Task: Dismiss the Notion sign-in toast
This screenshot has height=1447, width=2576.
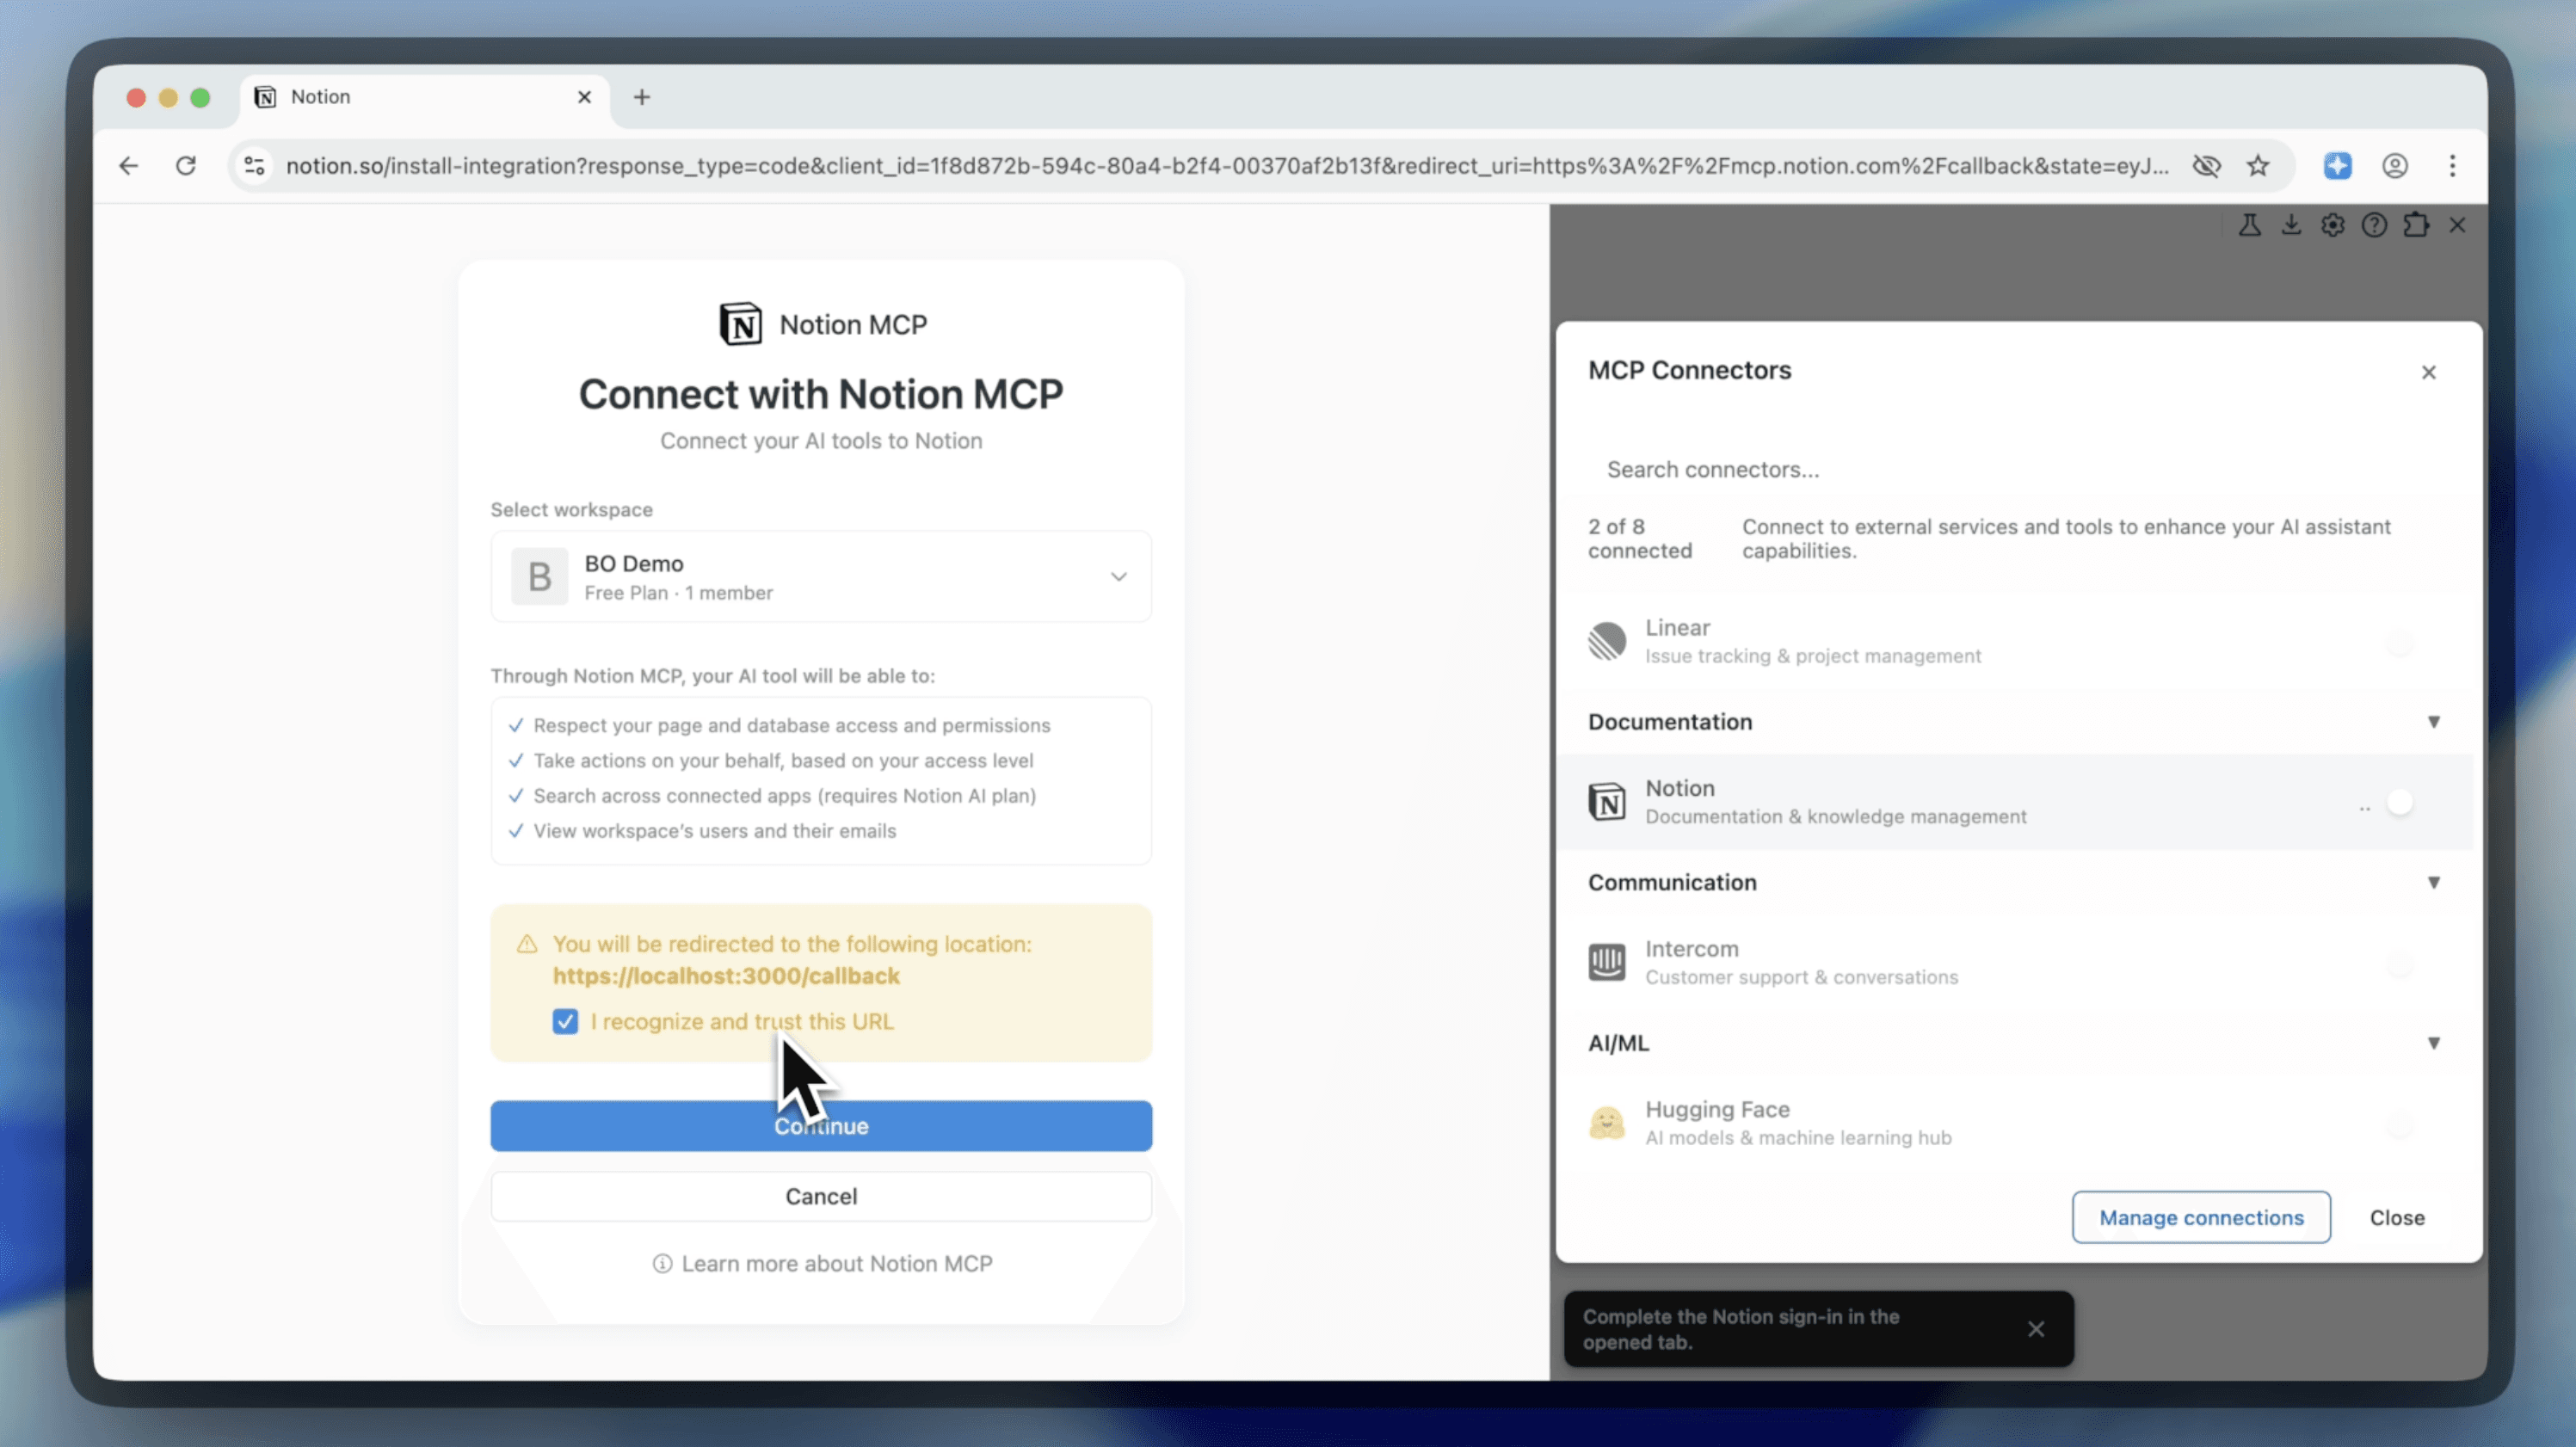Action: [x=2035, y=1329]
